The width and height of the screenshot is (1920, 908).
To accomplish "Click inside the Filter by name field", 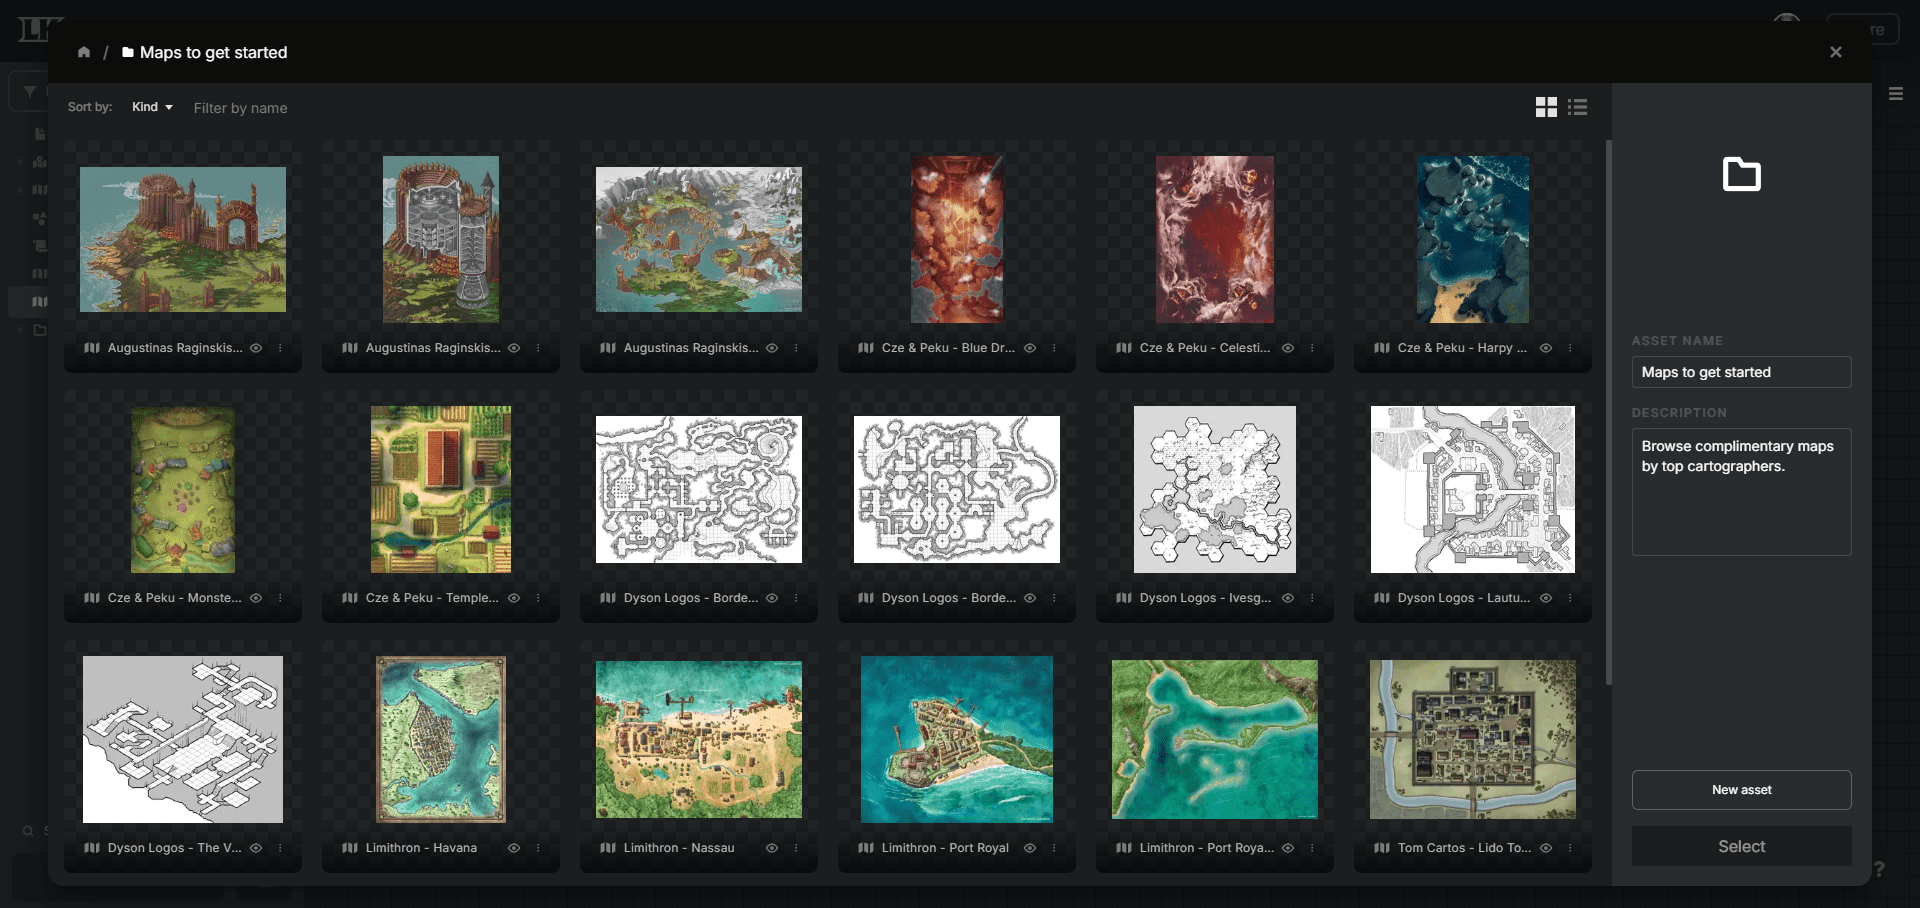I will (x=240, y=108).
